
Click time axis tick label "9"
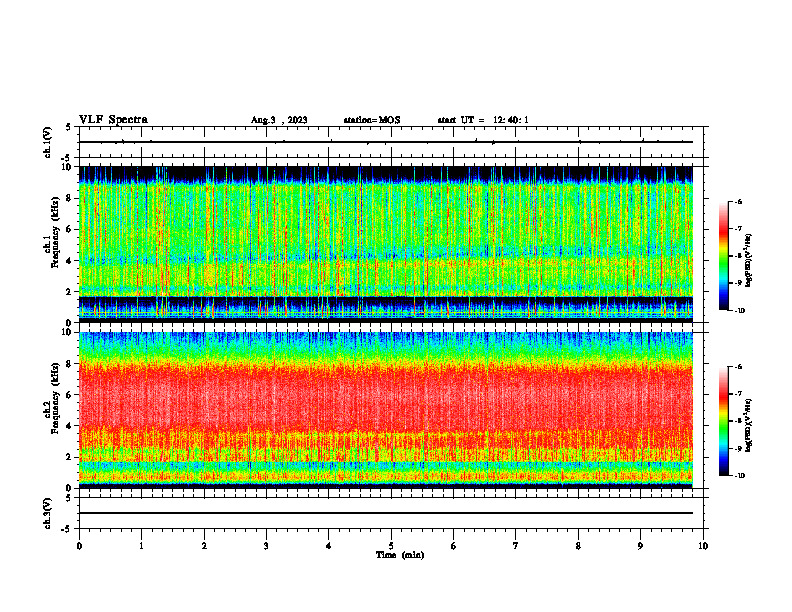click(x=640, y=546)
